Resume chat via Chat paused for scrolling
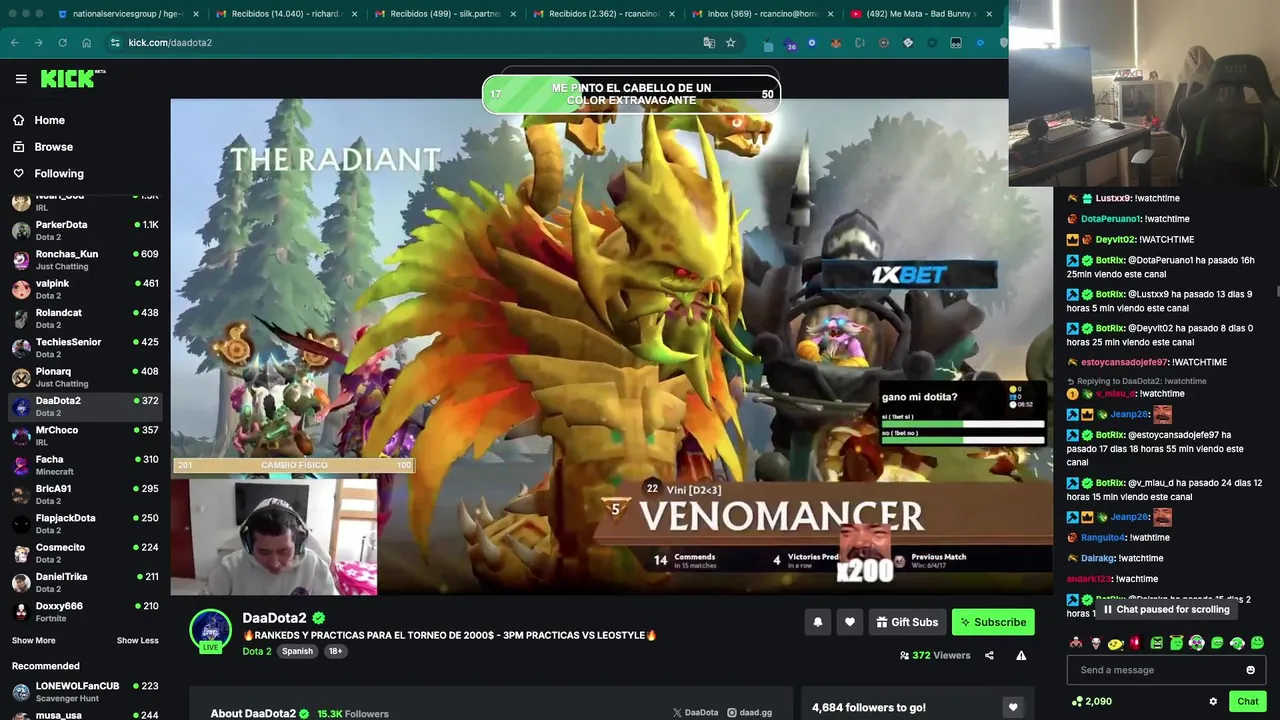Screen dimensions: 1280x720 (x=1166, y=609)
